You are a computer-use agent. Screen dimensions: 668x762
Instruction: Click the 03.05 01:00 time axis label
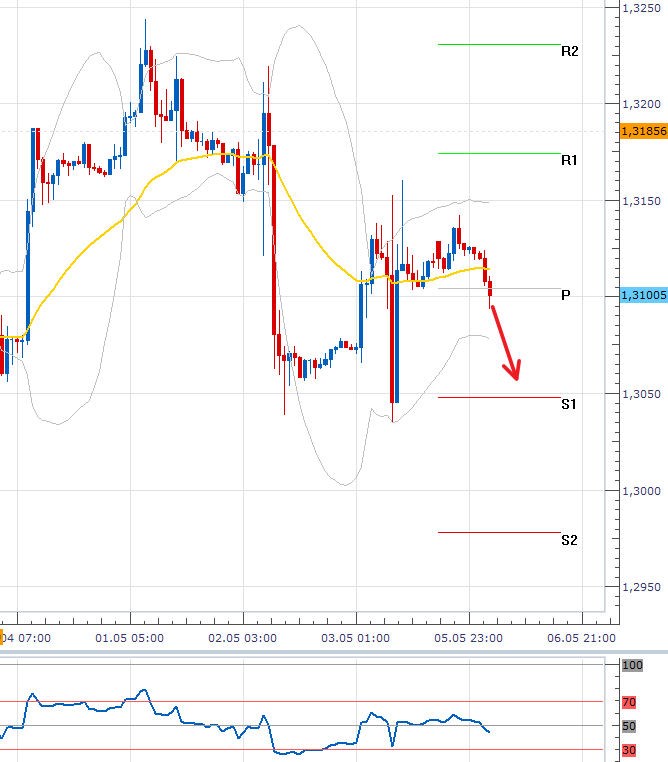click(355, 638)
